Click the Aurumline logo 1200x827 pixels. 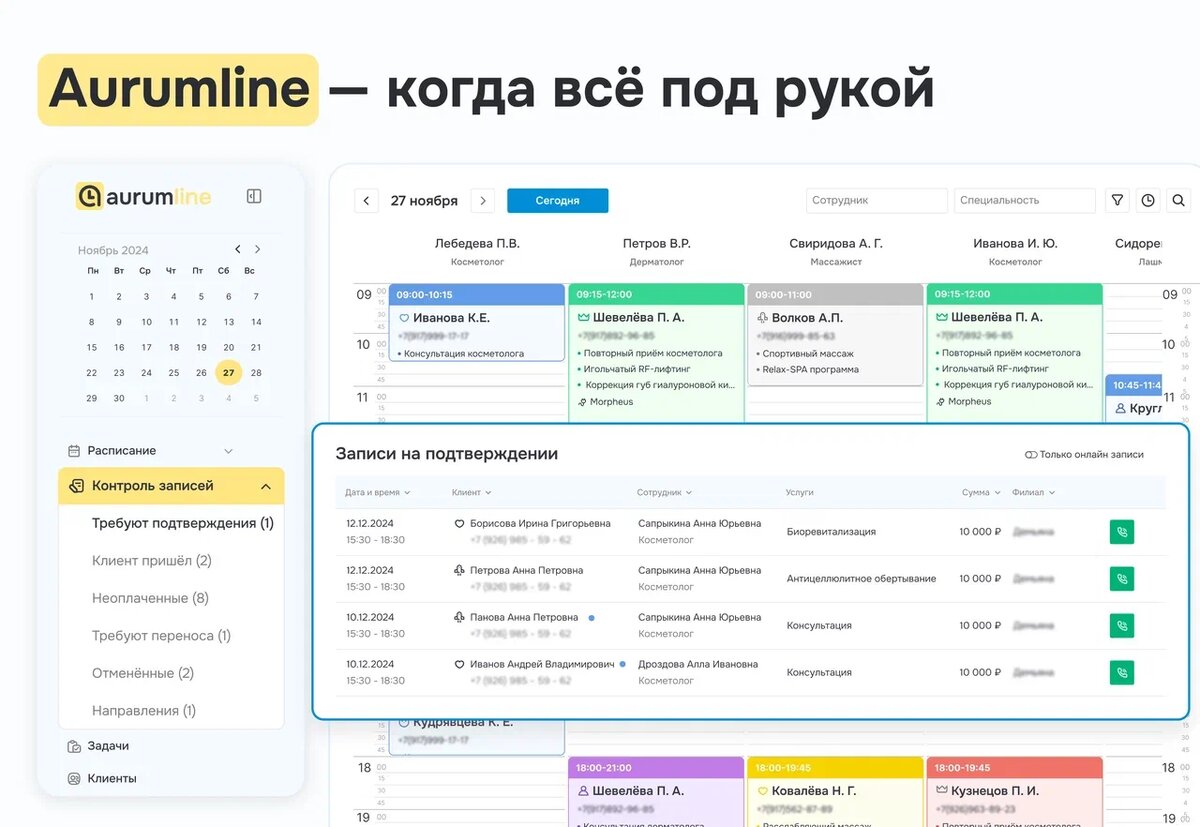[144, 196]
